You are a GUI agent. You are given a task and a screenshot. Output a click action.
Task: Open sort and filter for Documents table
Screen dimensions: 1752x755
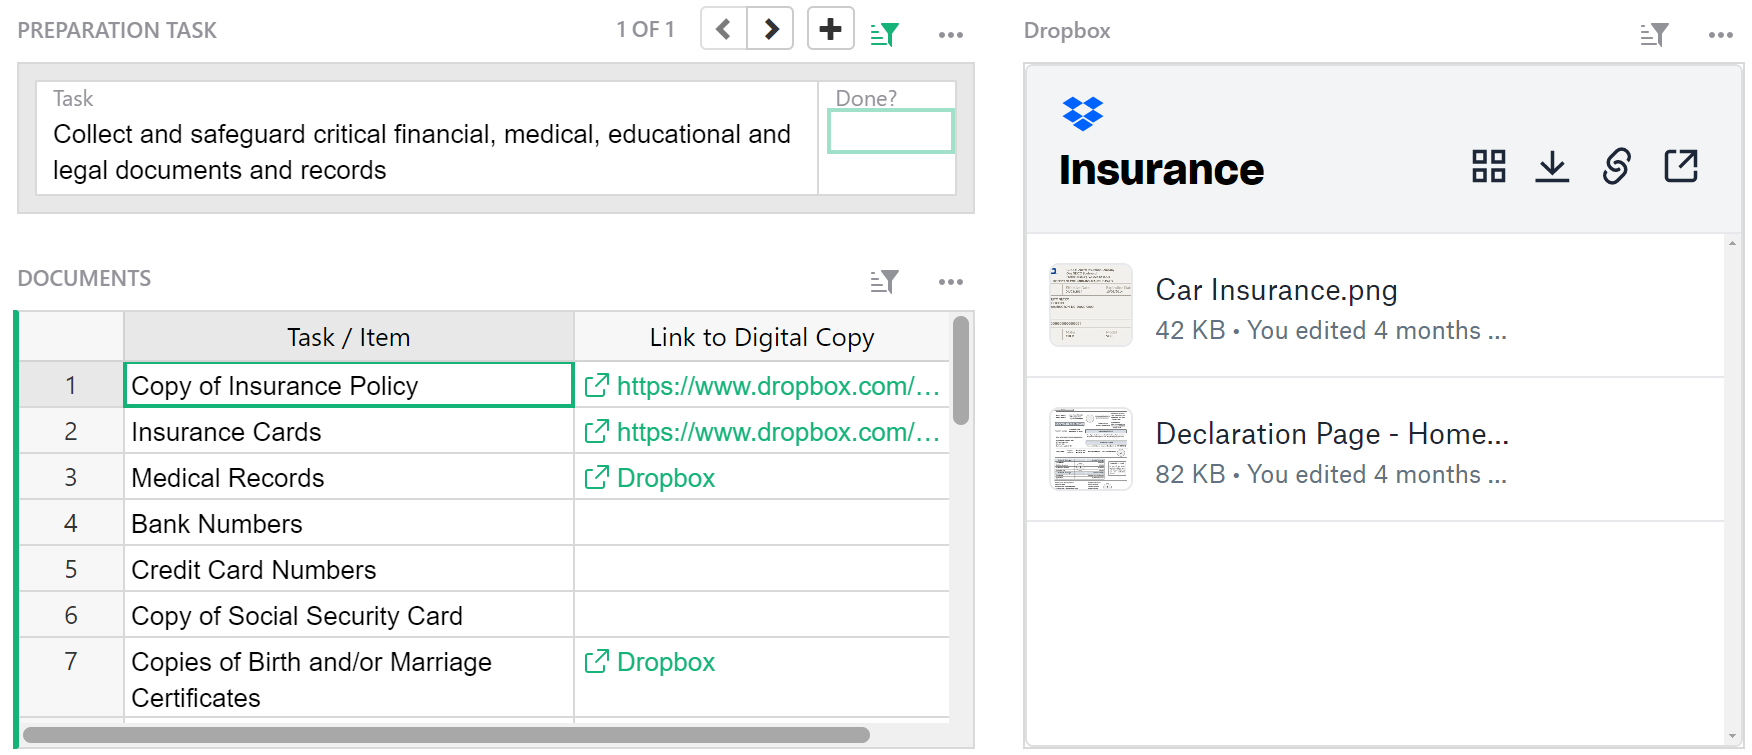pos(884,282)
